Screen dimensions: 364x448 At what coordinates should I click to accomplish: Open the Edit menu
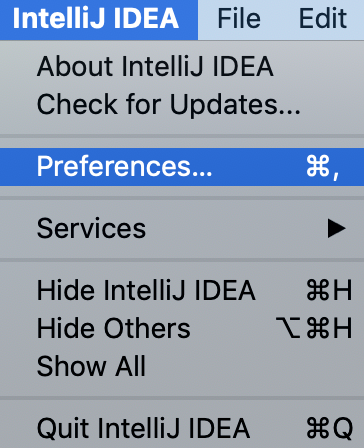click(x=322, y=19)
